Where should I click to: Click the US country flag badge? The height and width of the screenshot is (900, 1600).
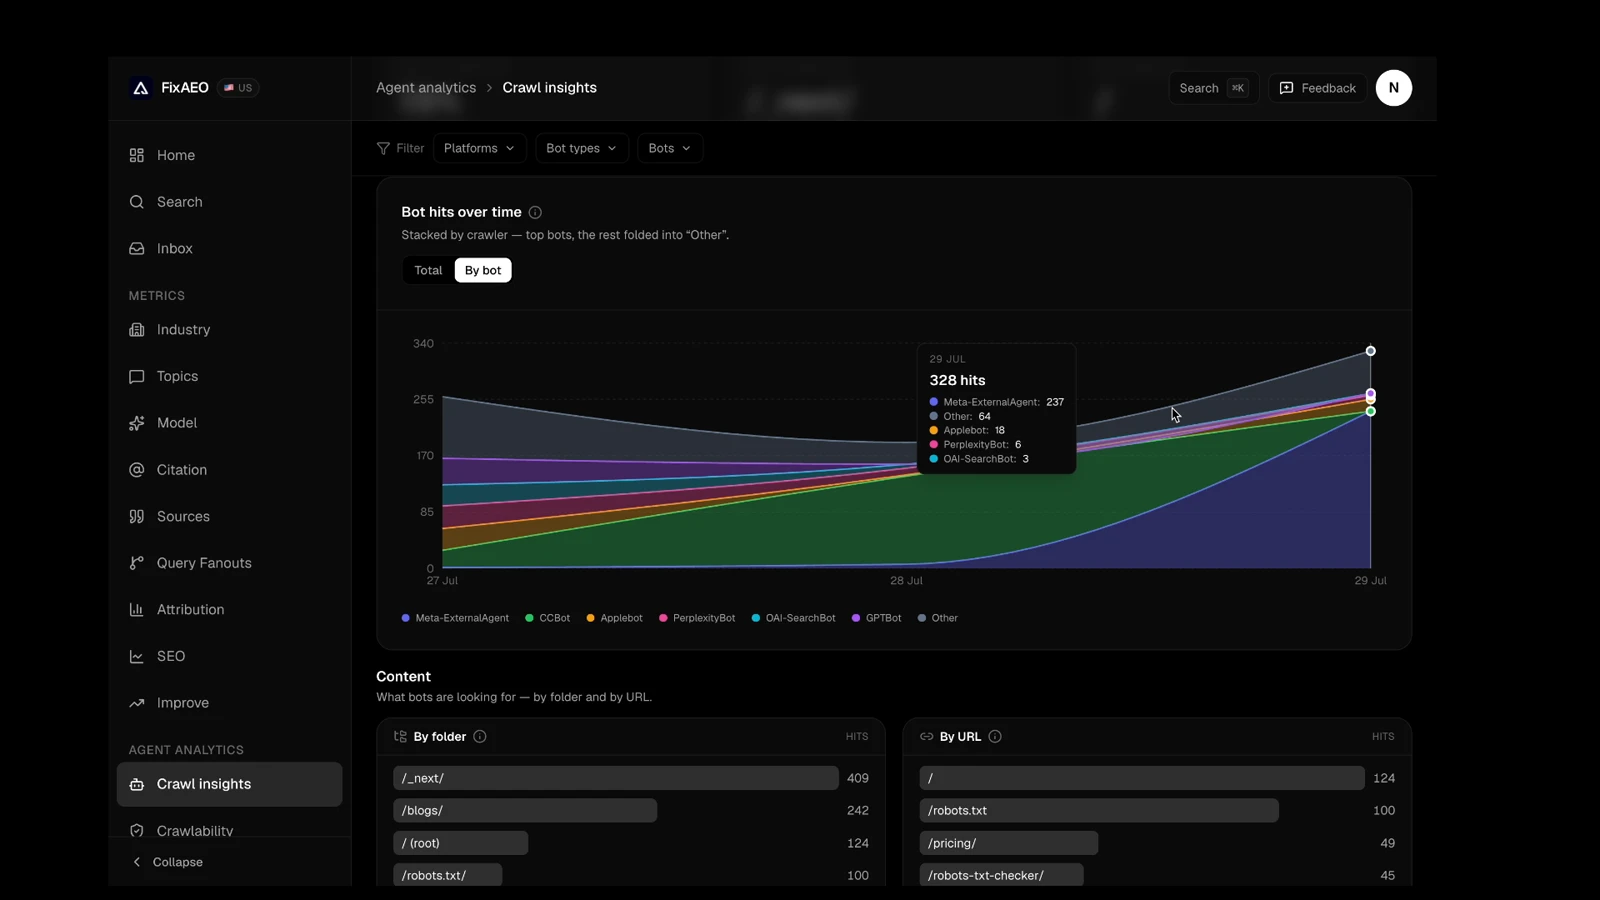(238, 88)
